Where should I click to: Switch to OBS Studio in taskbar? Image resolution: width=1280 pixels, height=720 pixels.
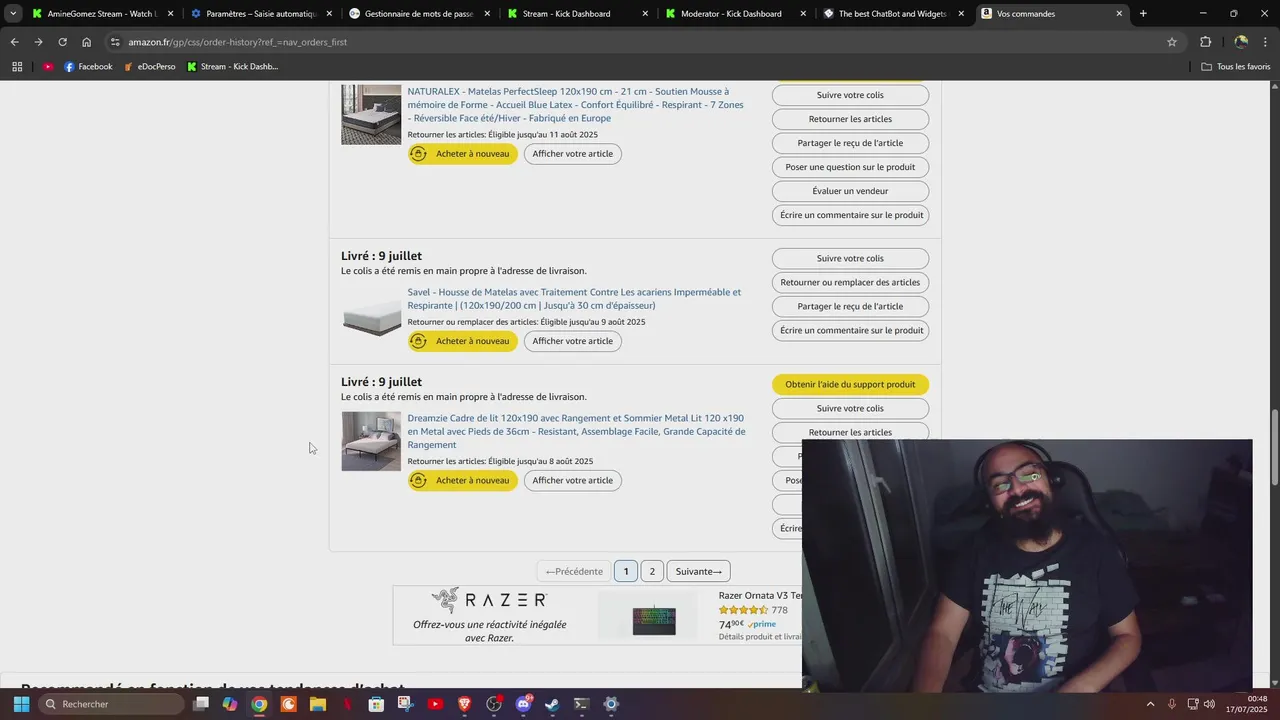click(x=494, y=704)
